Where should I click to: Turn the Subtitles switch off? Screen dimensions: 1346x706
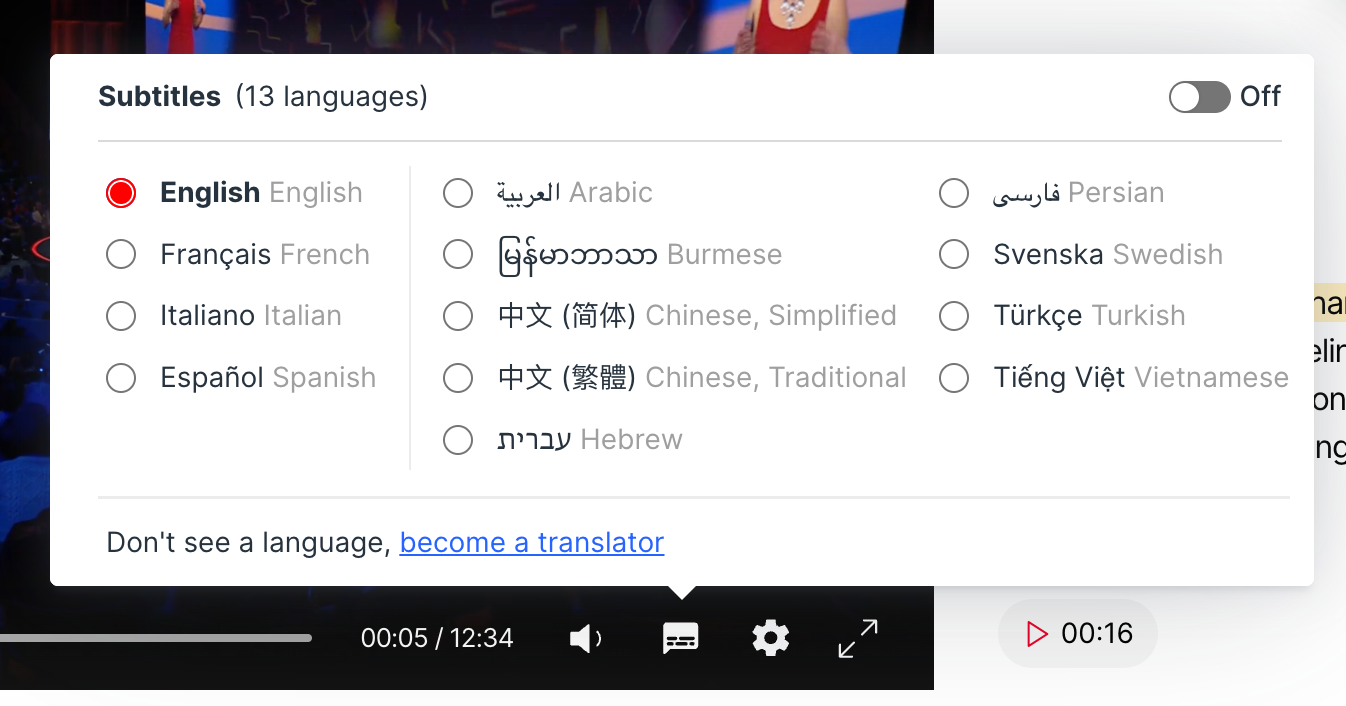1199,97
